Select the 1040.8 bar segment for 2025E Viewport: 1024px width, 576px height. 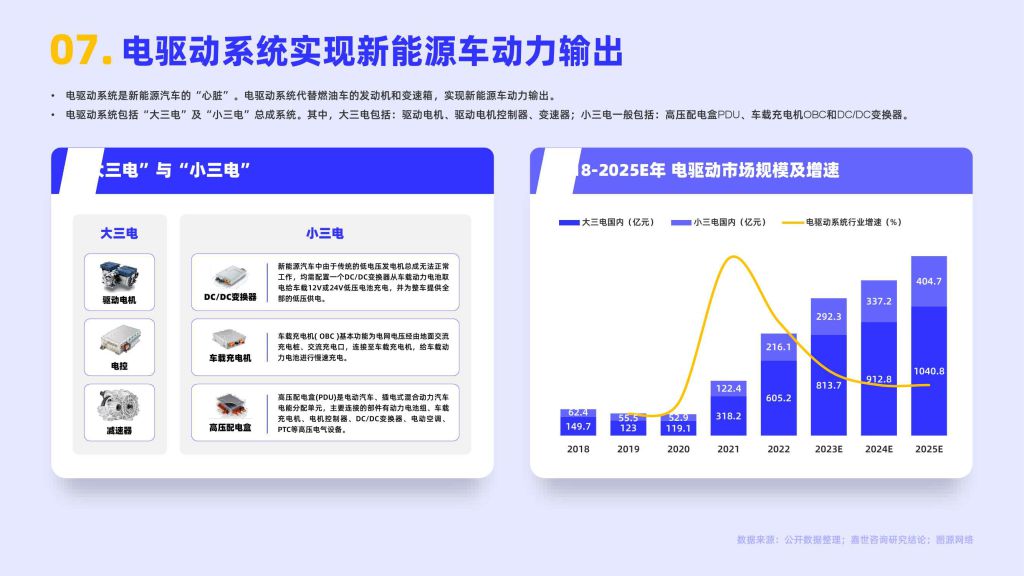tap(928, 371)
